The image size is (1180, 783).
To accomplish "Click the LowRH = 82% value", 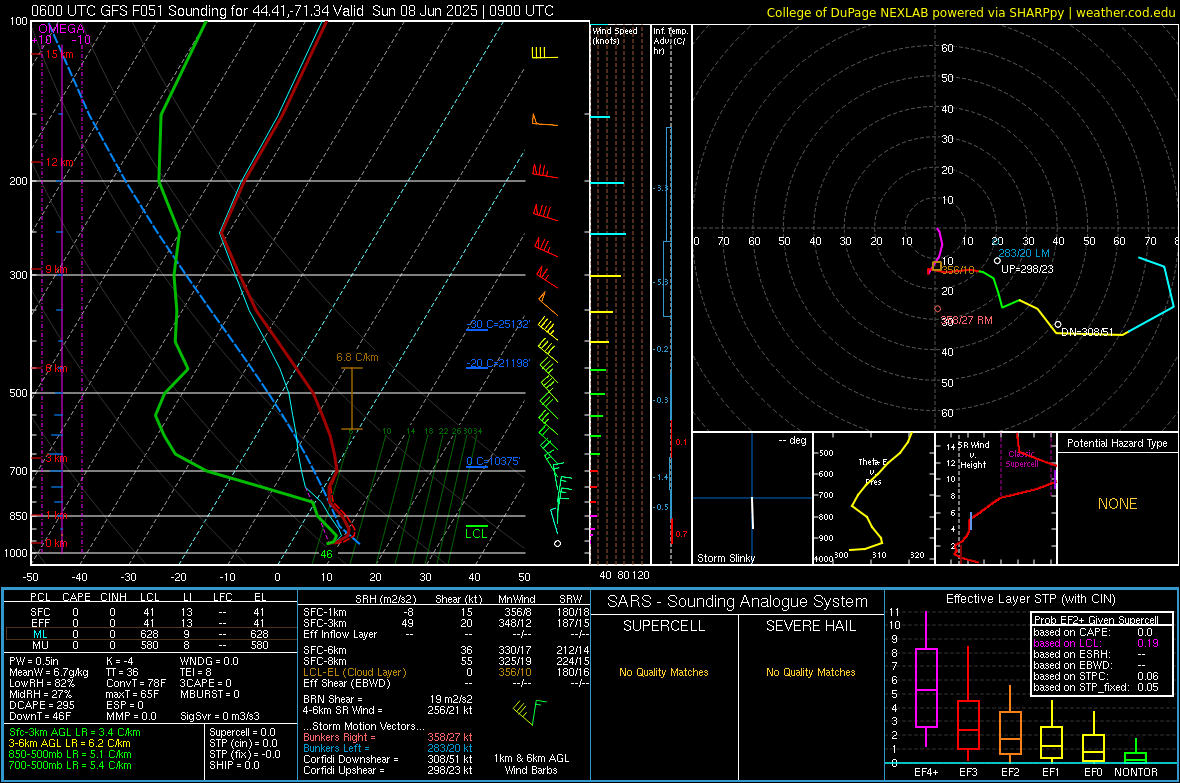I will [x=42, y=683].
